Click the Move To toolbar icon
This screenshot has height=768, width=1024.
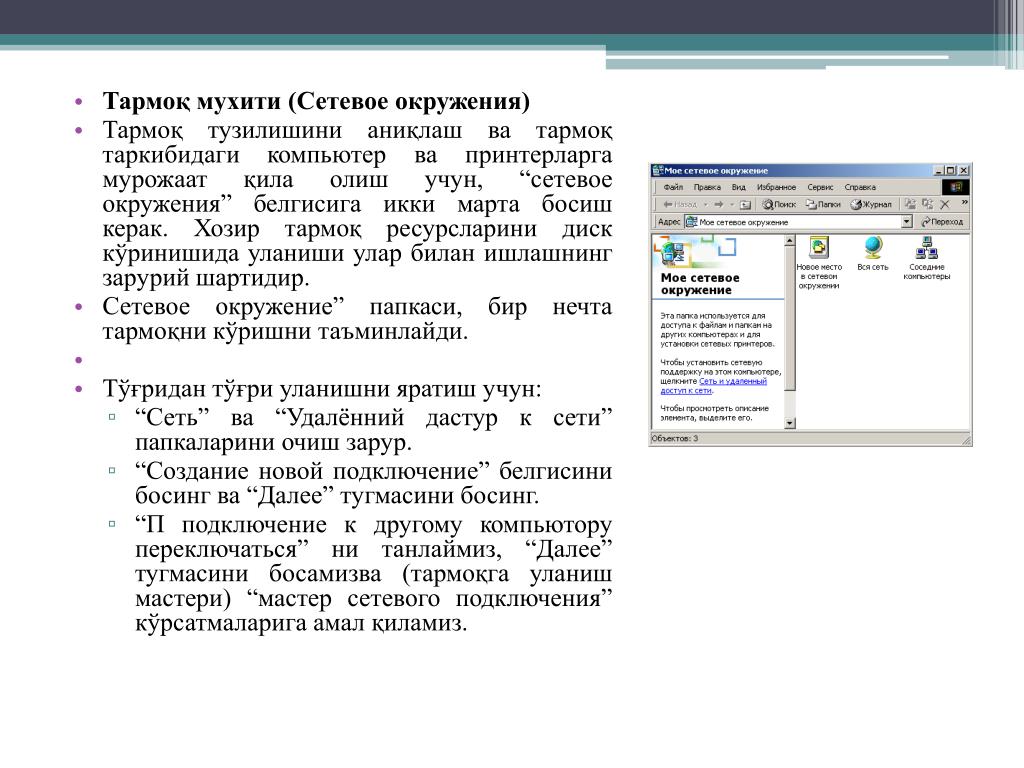click(x=910, y=204)
